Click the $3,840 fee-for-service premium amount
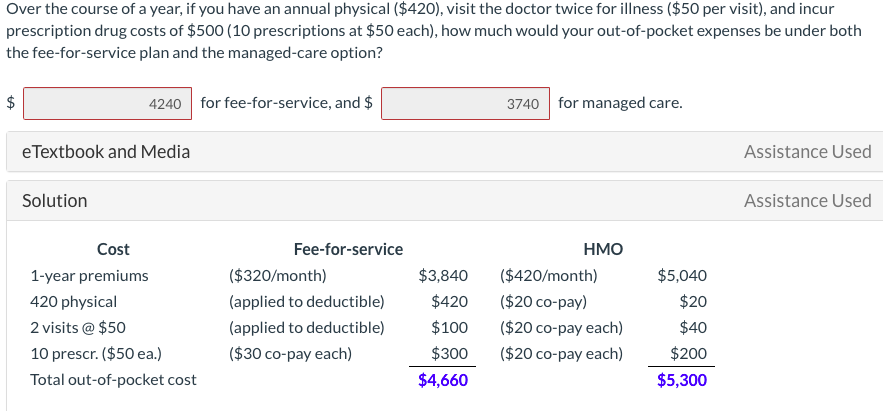883x411 pixels. tap(442, 275)
